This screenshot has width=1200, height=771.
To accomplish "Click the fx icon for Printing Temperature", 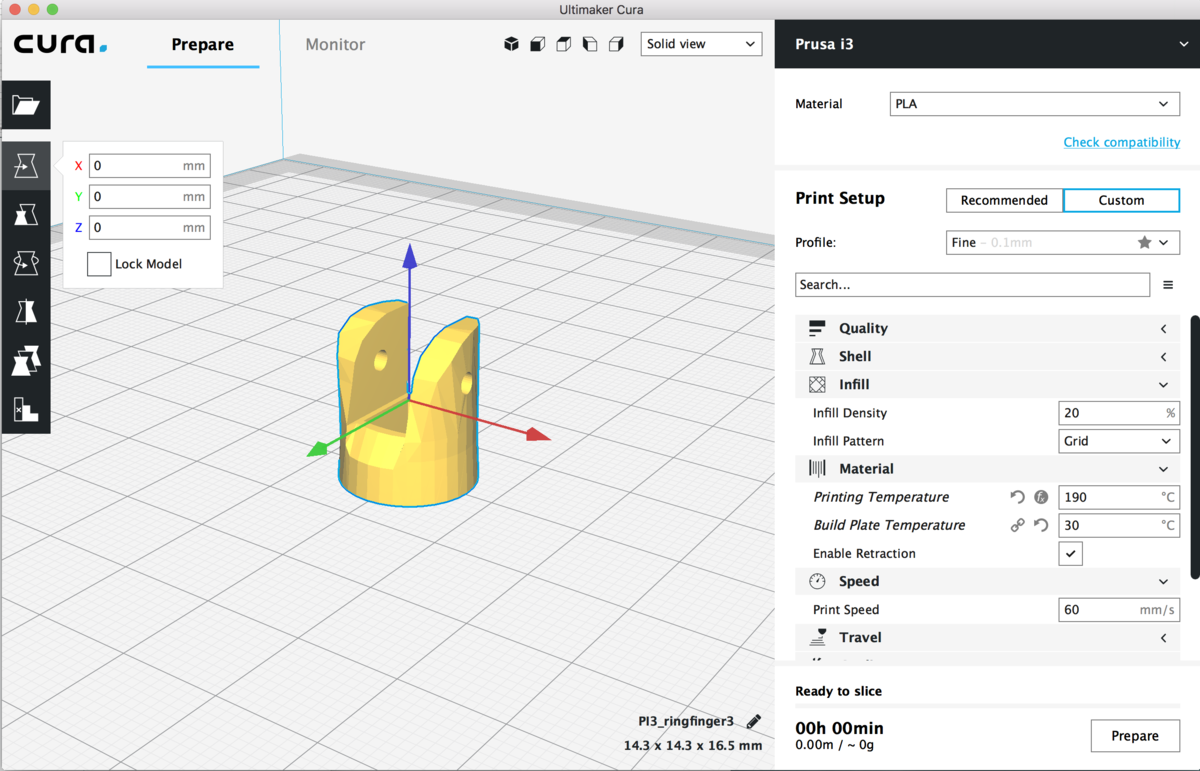I will pos(1042,497).
